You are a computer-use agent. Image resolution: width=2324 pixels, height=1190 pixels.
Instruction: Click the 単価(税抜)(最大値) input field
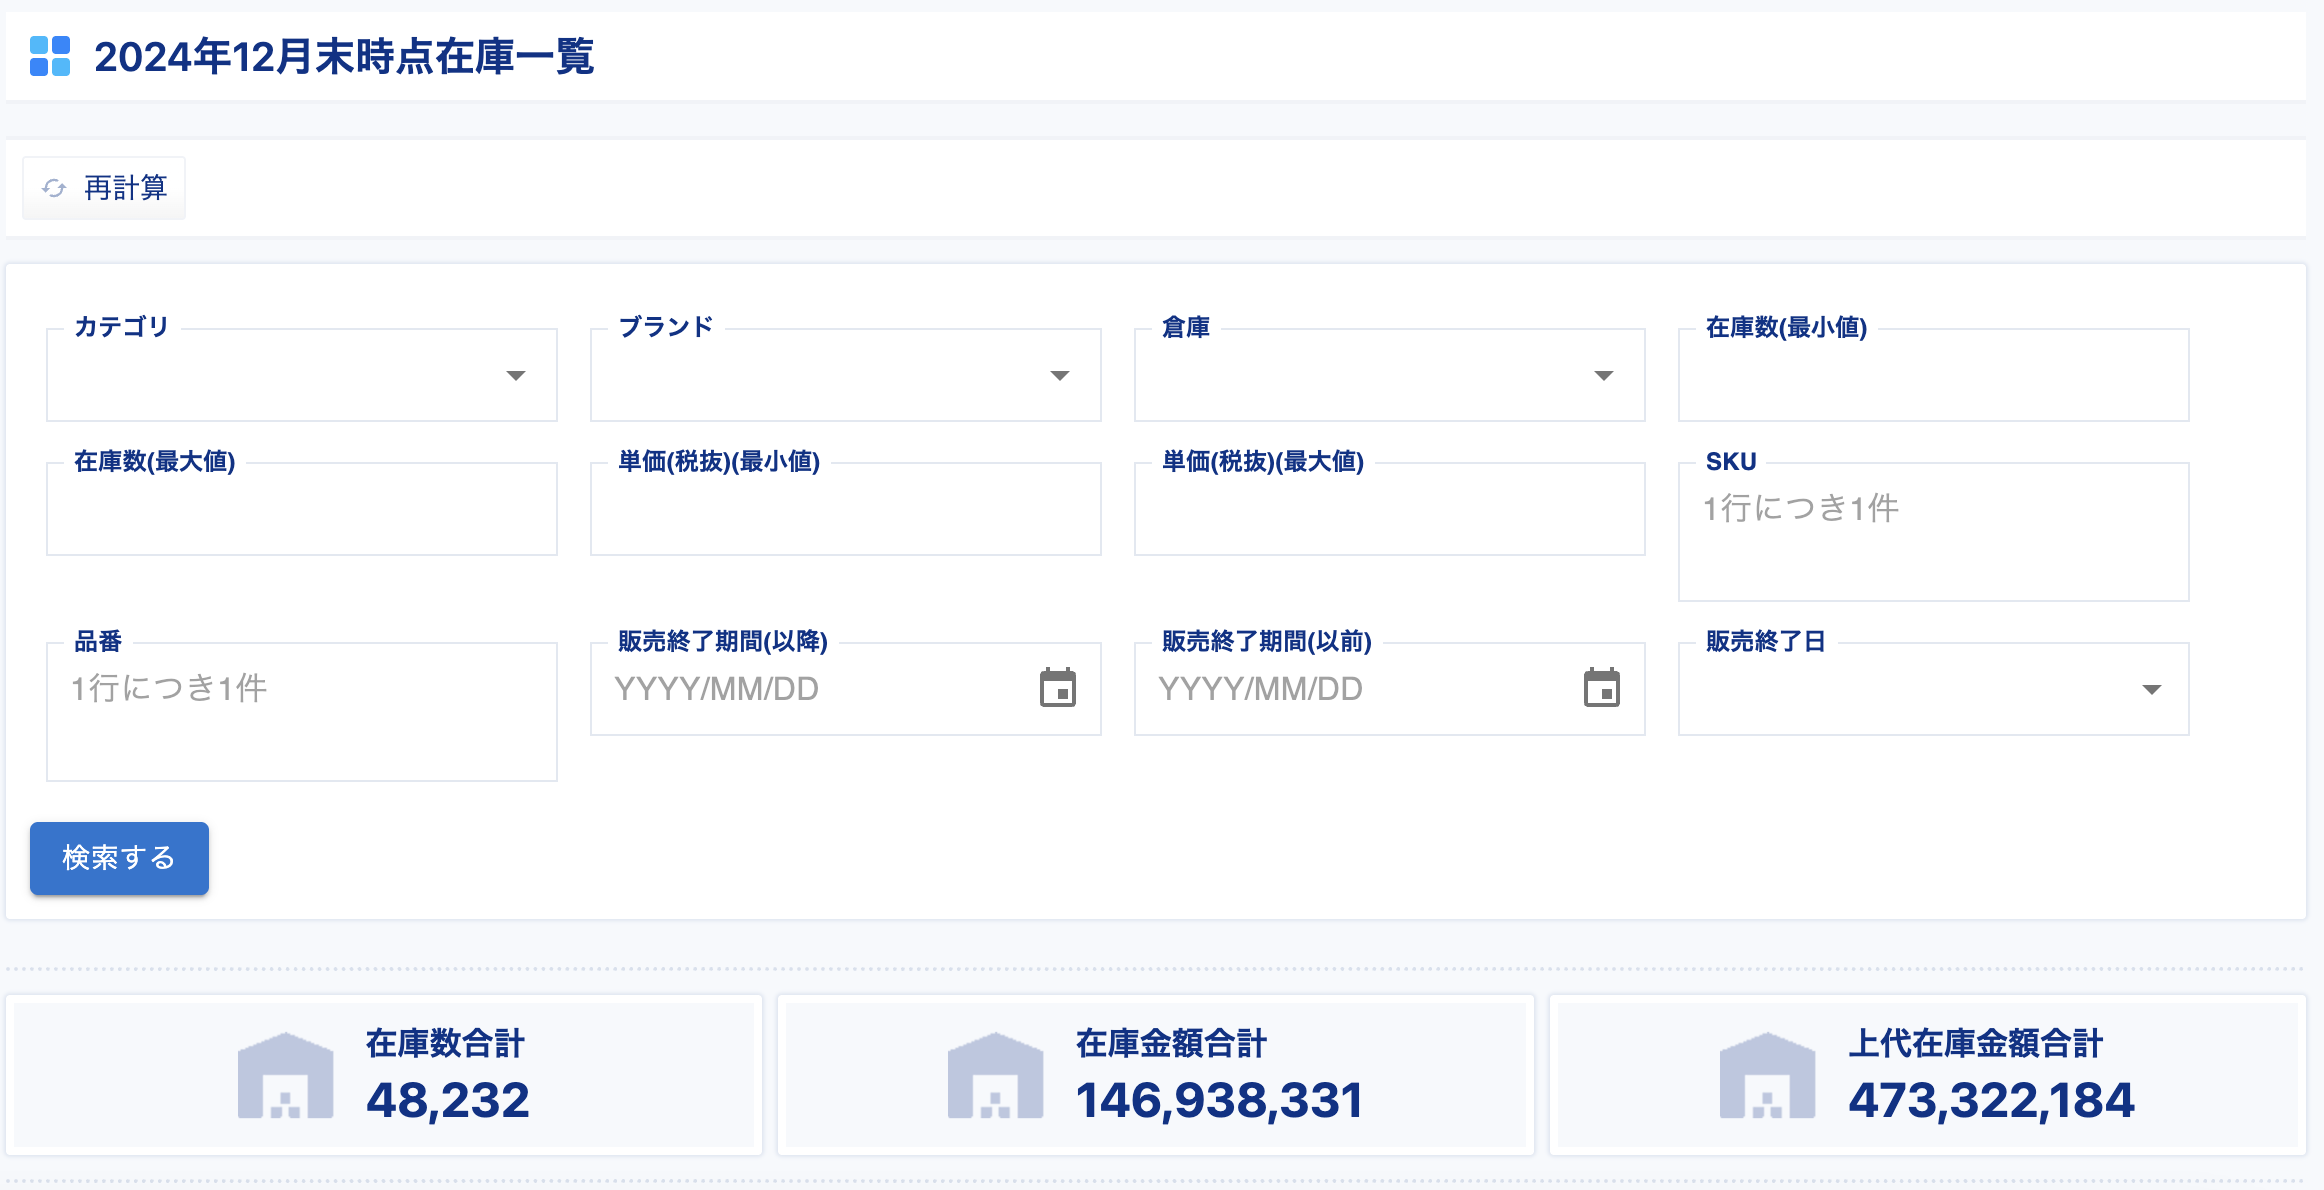[x=1390, y=509]
